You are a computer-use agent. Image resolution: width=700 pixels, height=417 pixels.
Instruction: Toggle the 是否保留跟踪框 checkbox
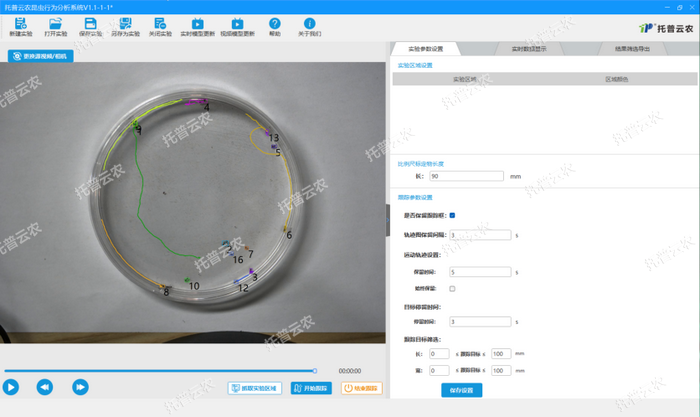(453, 215)
